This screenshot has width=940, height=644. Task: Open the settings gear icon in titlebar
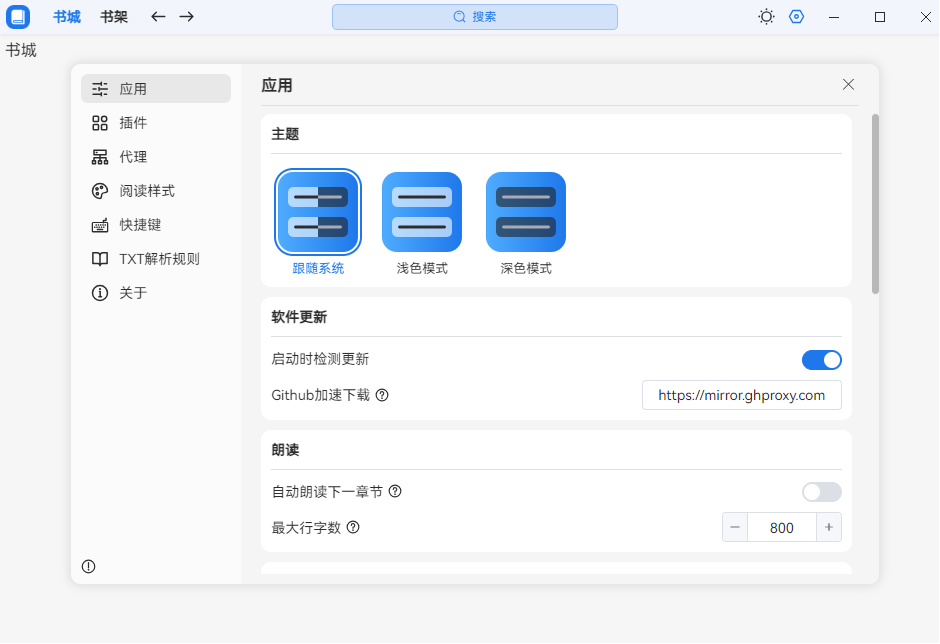pyautogui.click(x=796, y=16)
